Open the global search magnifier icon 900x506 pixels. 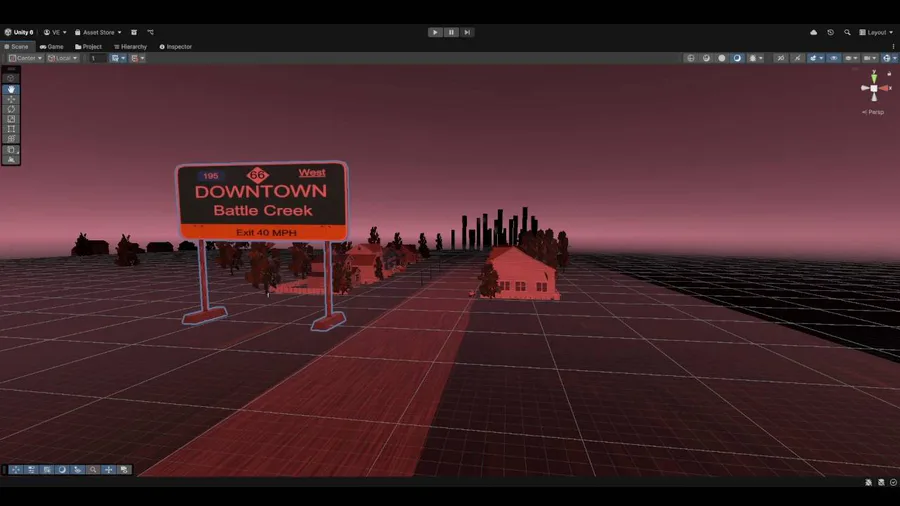tap(847, 32)
